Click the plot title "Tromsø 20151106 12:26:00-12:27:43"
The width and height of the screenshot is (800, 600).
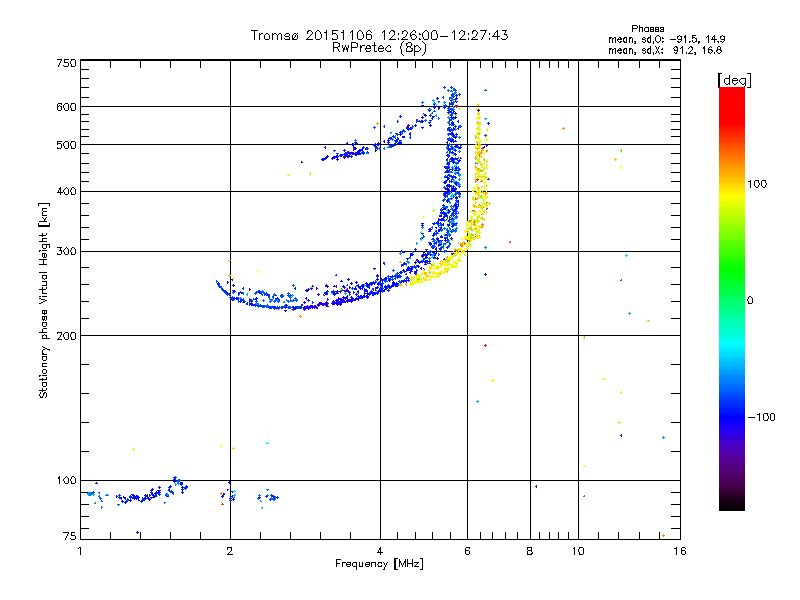coord(379,35)
